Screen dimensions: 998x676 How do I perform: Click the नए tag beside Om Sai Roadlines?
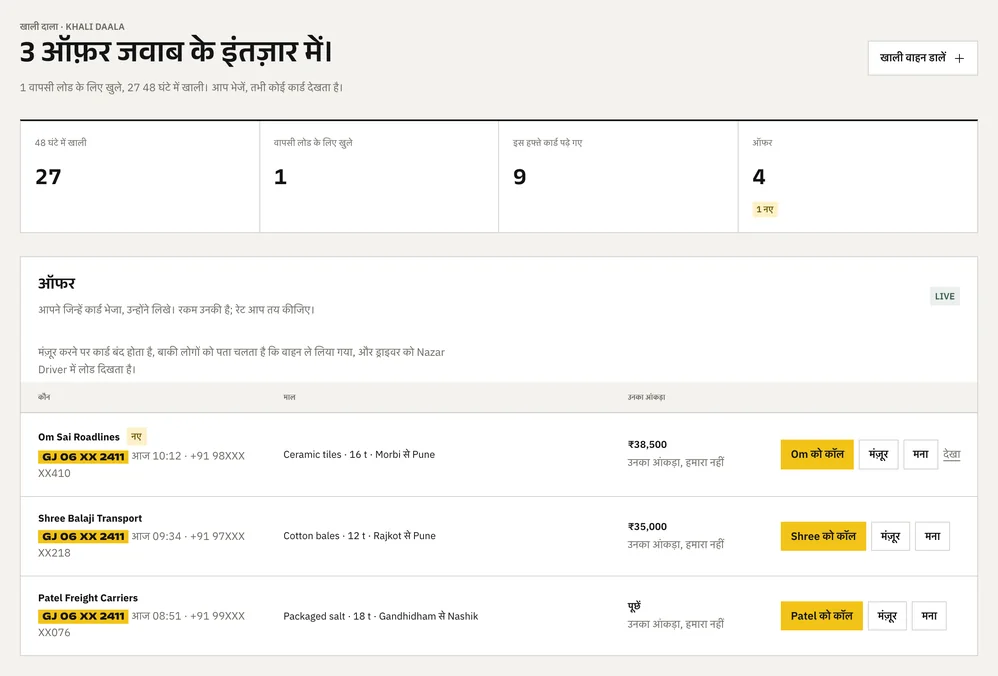pos(136,437)
